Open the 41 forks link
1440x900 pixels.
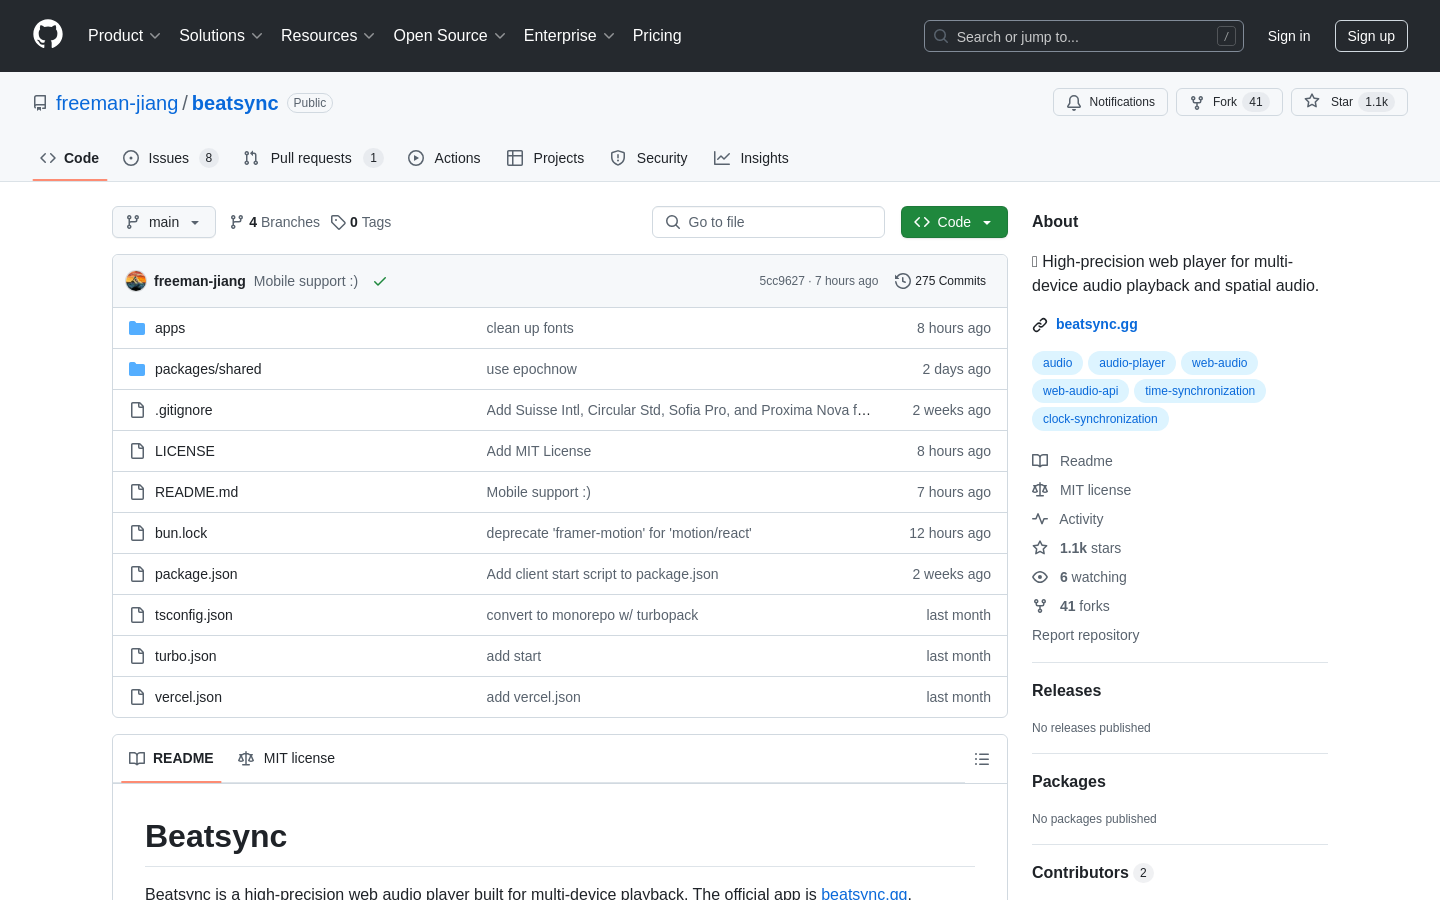point(1071,606)
